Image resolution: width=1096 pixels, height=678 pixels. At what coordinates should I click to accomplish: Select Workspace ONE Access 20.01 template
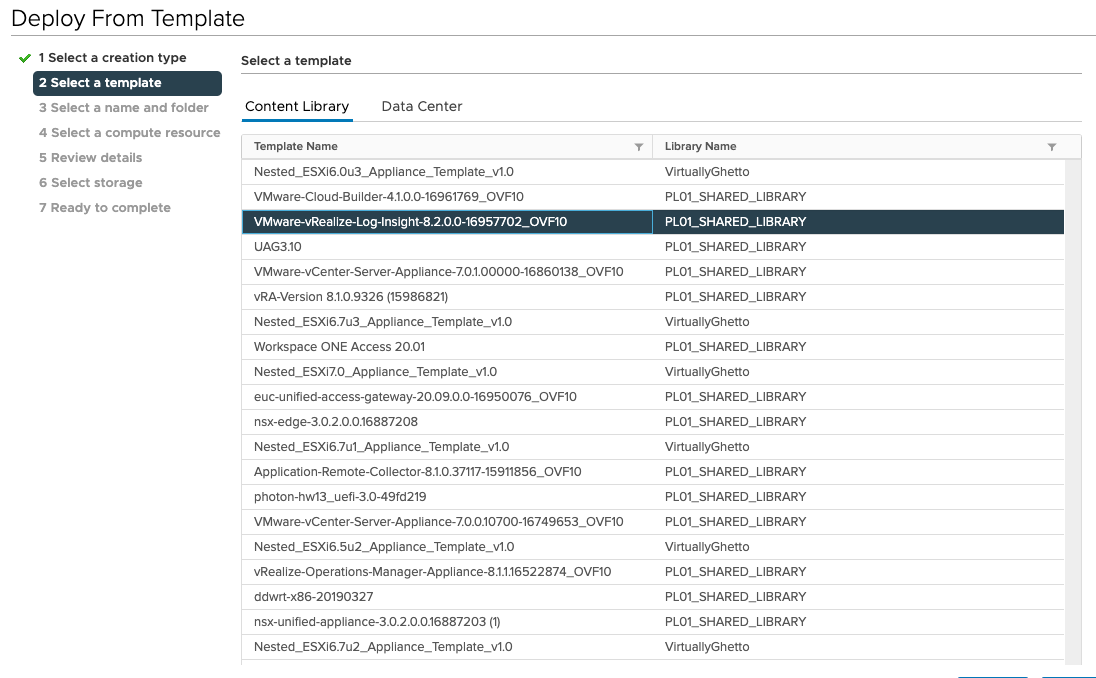click(339, 347)
